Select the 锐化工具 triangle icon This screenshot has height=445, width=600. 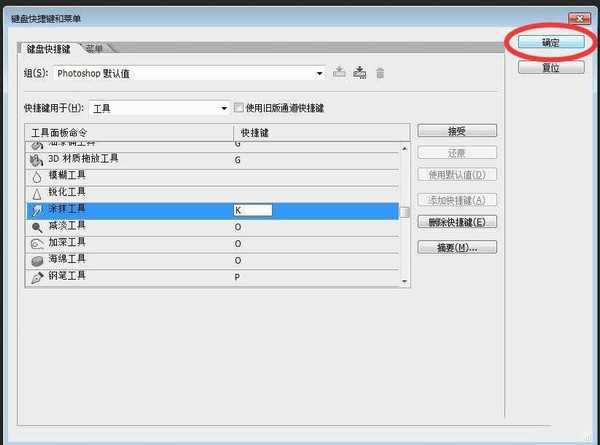[37, 194]
